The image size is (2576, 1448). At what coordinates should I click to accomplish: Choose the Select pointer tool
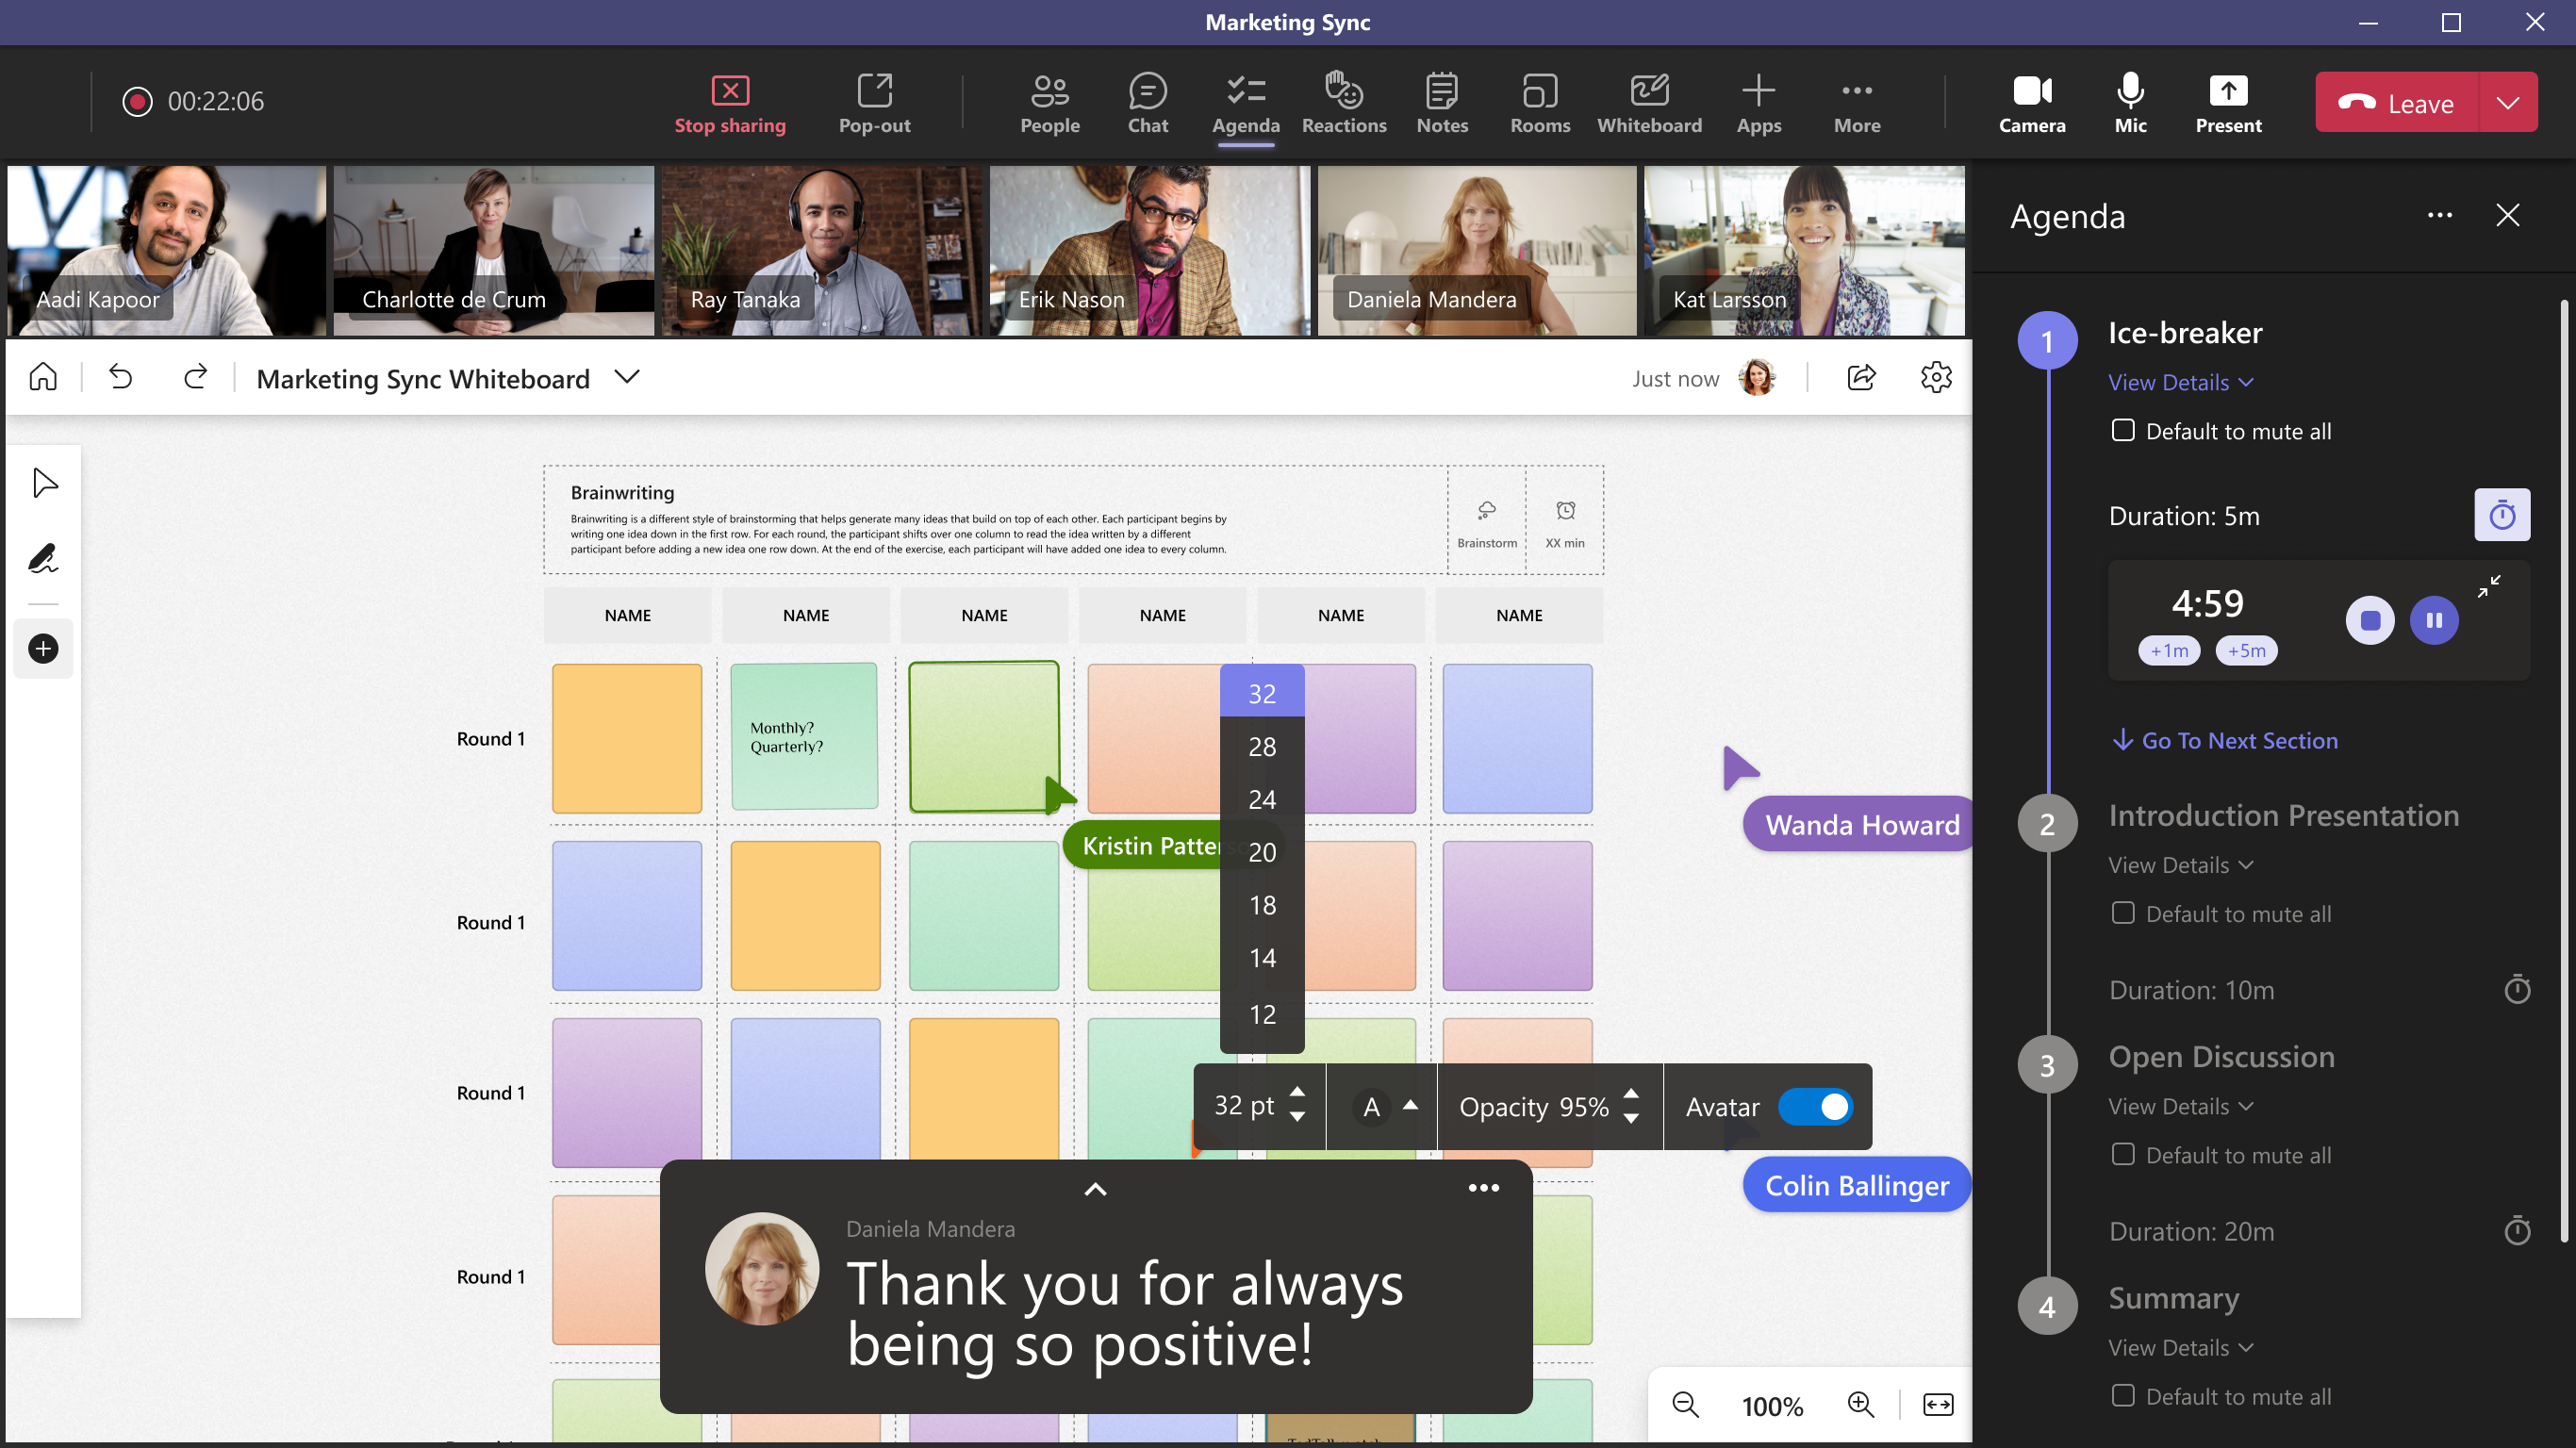pyautogui.click(x=44, y=482)
